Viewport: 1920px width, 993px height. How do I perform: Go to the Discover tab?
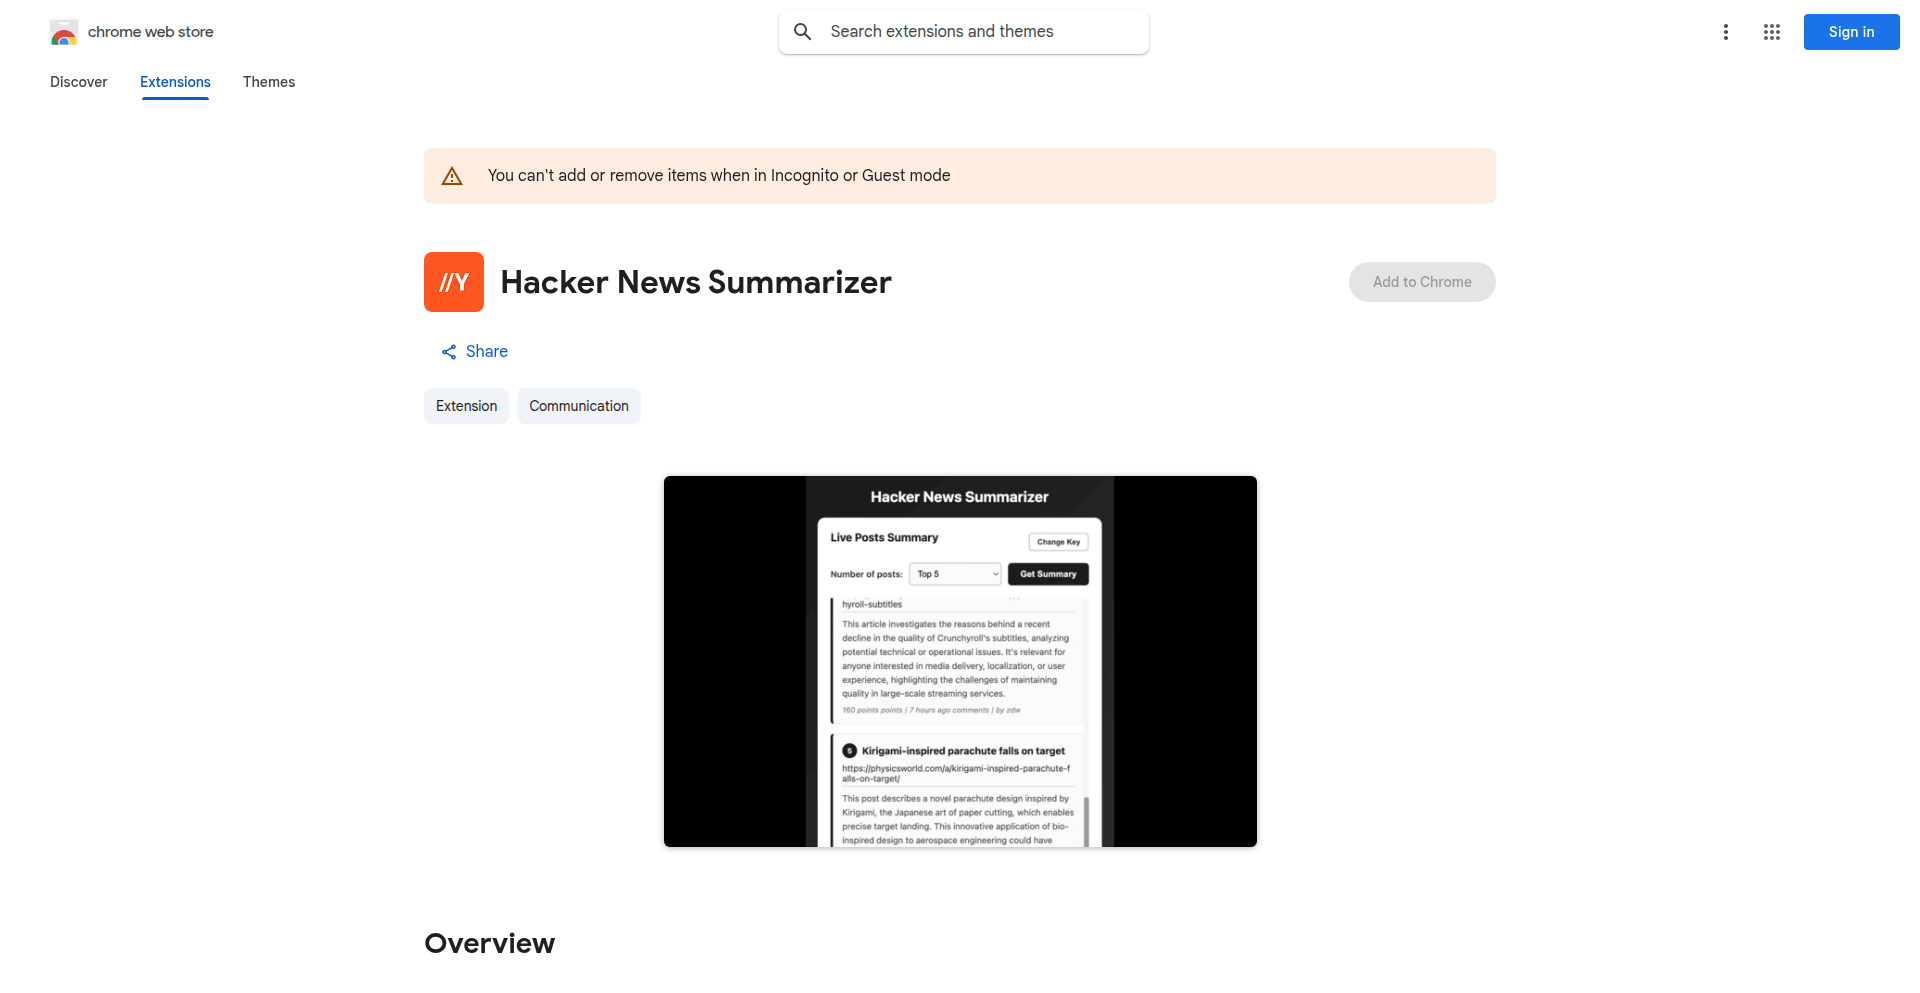tap(79, 82)
